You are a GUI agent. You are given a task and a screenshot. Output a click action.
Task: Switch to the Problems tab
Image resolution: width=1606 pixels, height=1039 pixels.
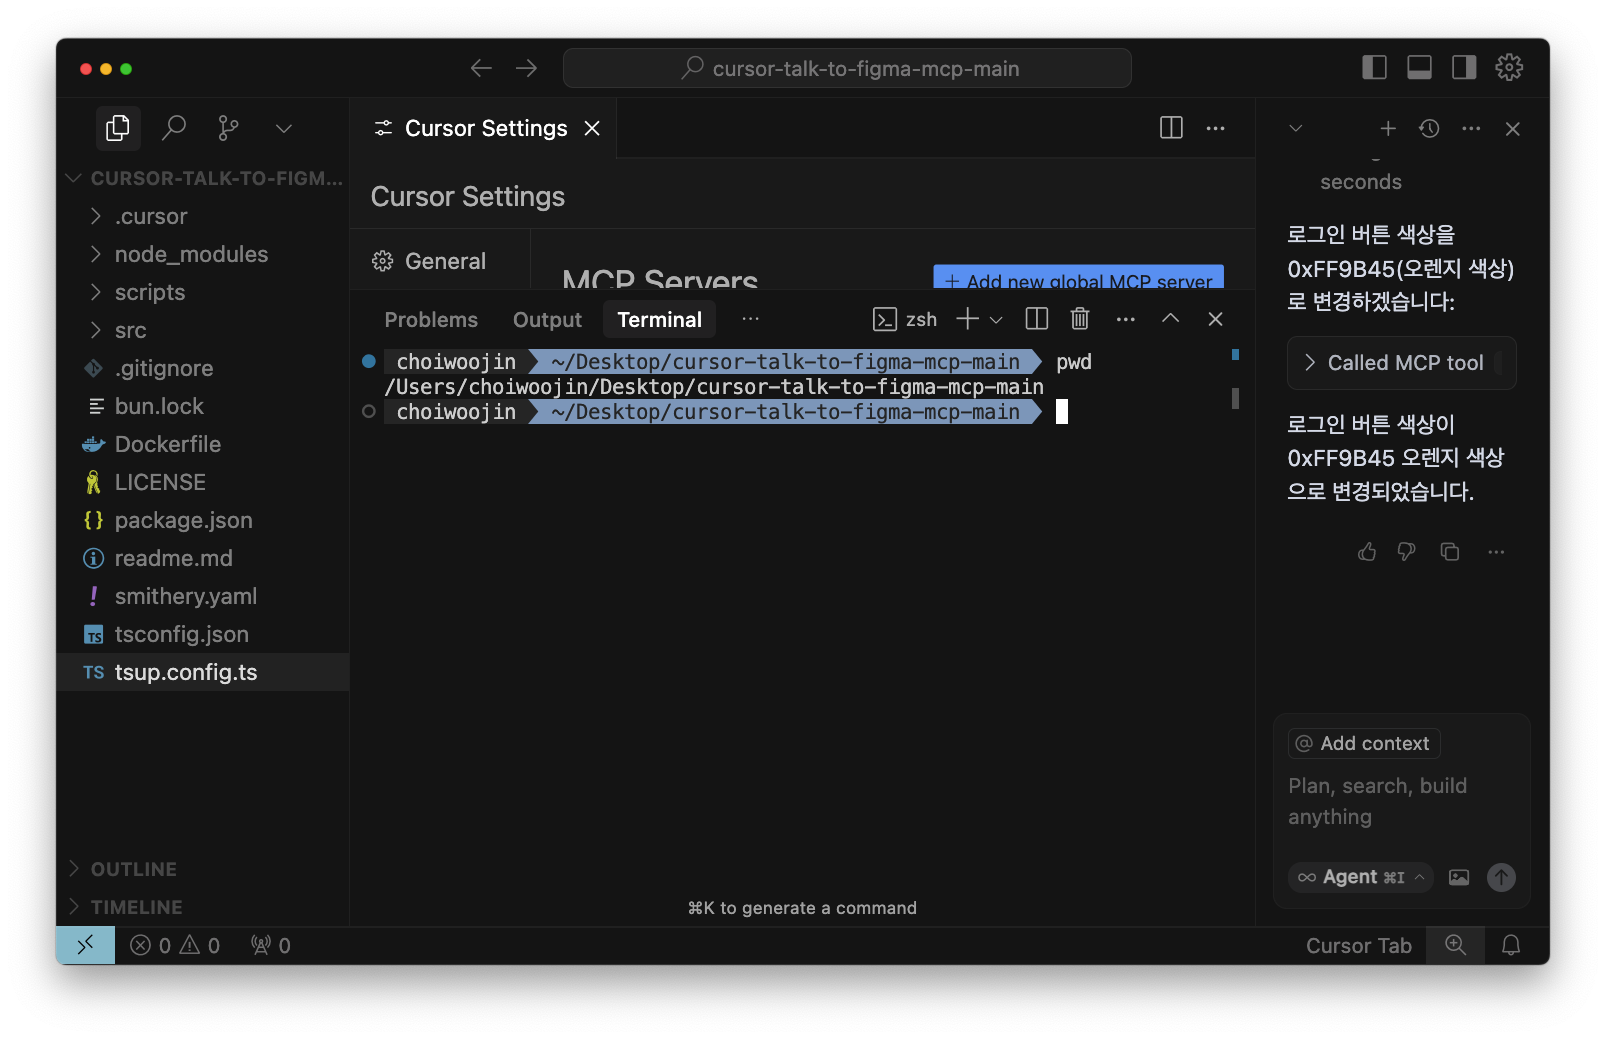pos(431,320)
